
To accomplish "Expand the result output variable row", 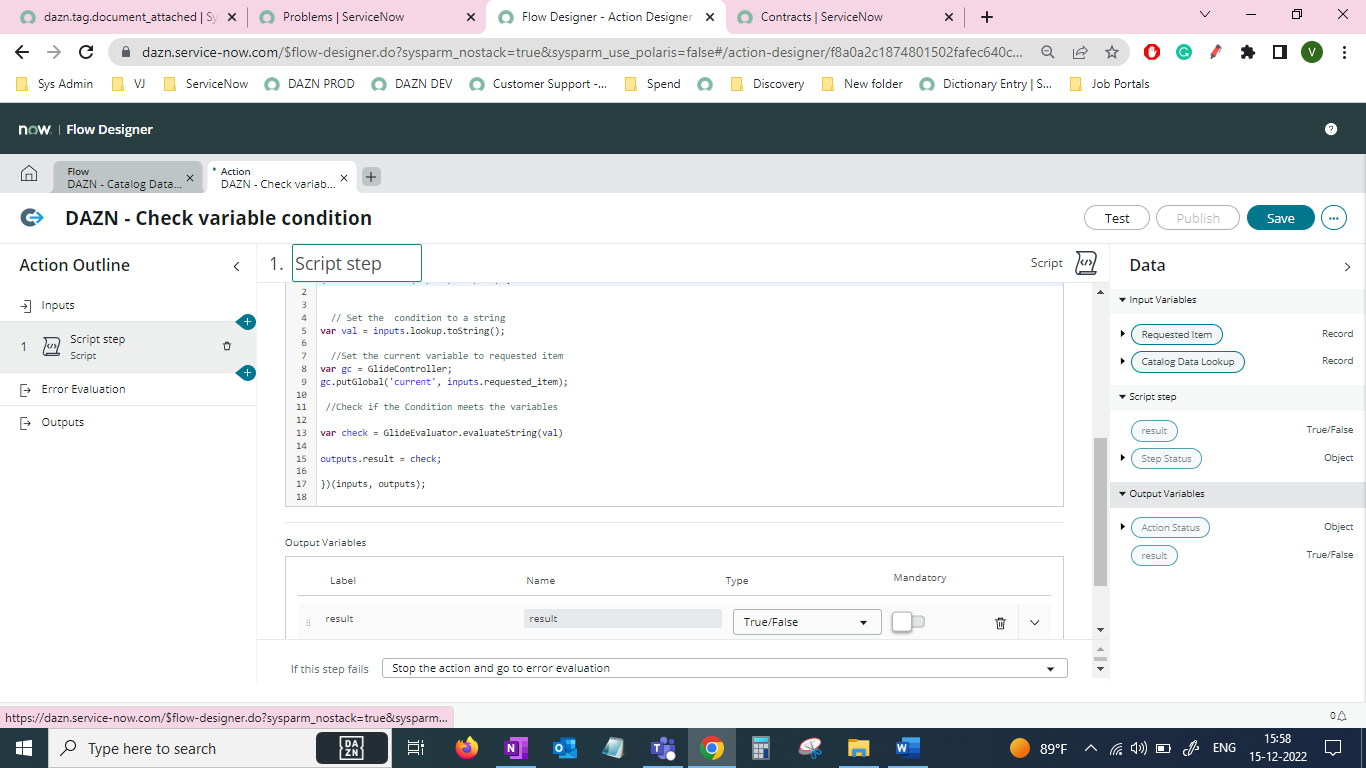I will point(1035,622).
